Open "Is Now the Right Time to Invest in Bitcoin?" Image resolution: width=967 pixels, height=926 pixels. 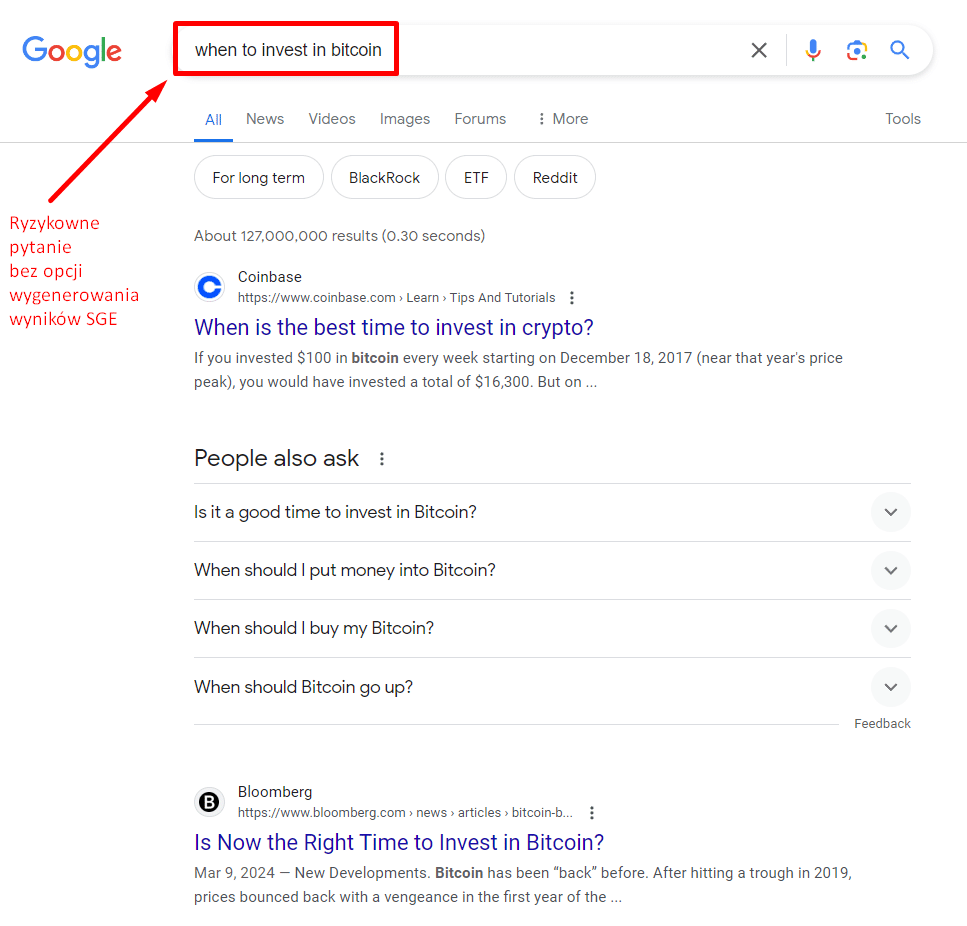tap(399, 842)
